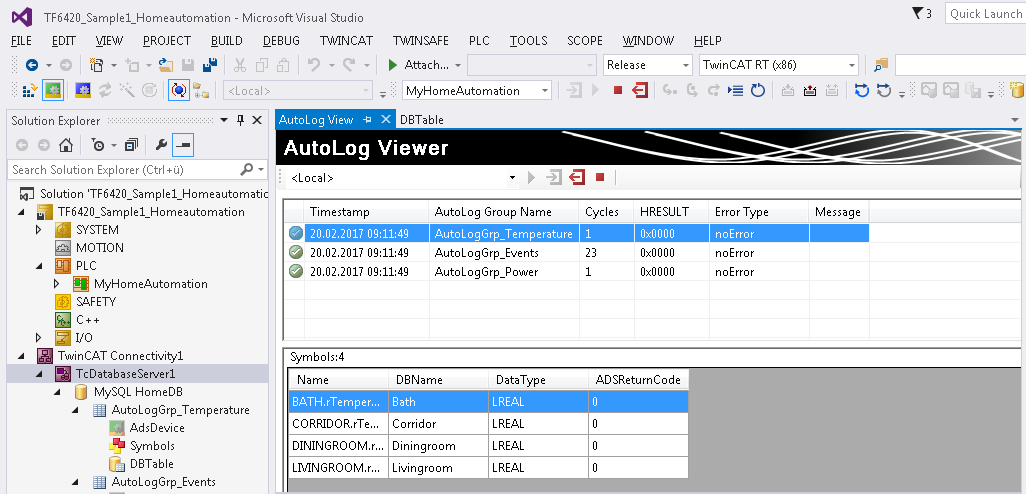Select the AdsDevice tree item
Image resolution: width=1026 pixels, height=494 pixels.
coord(157,428)
